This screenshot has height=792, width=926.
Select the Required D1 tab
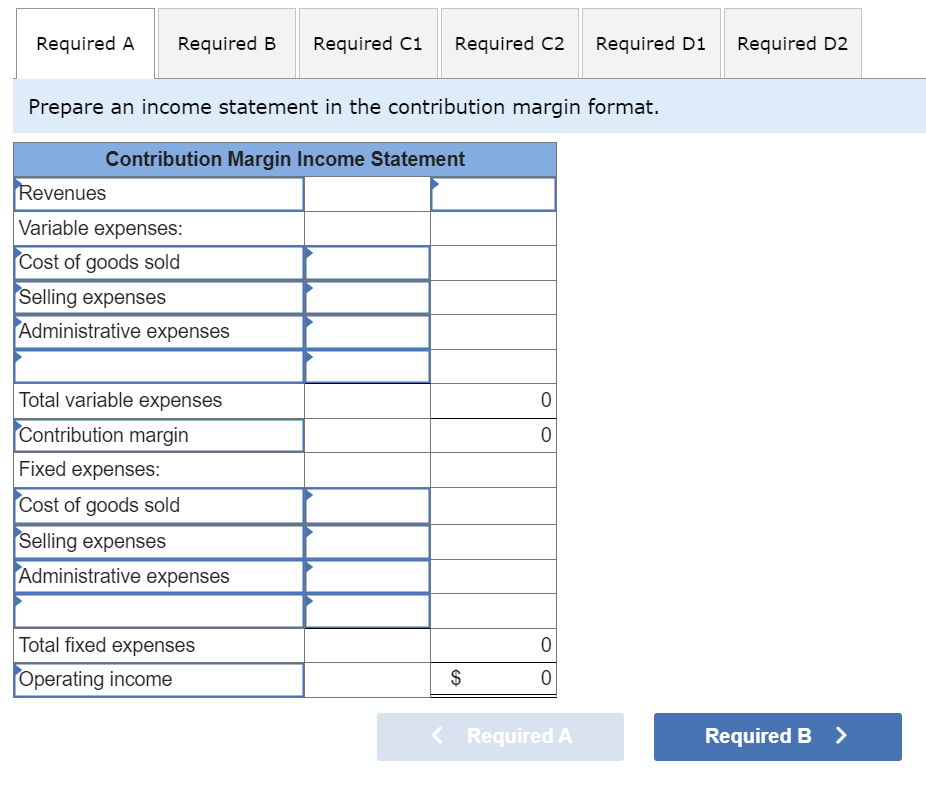(650, 43)
